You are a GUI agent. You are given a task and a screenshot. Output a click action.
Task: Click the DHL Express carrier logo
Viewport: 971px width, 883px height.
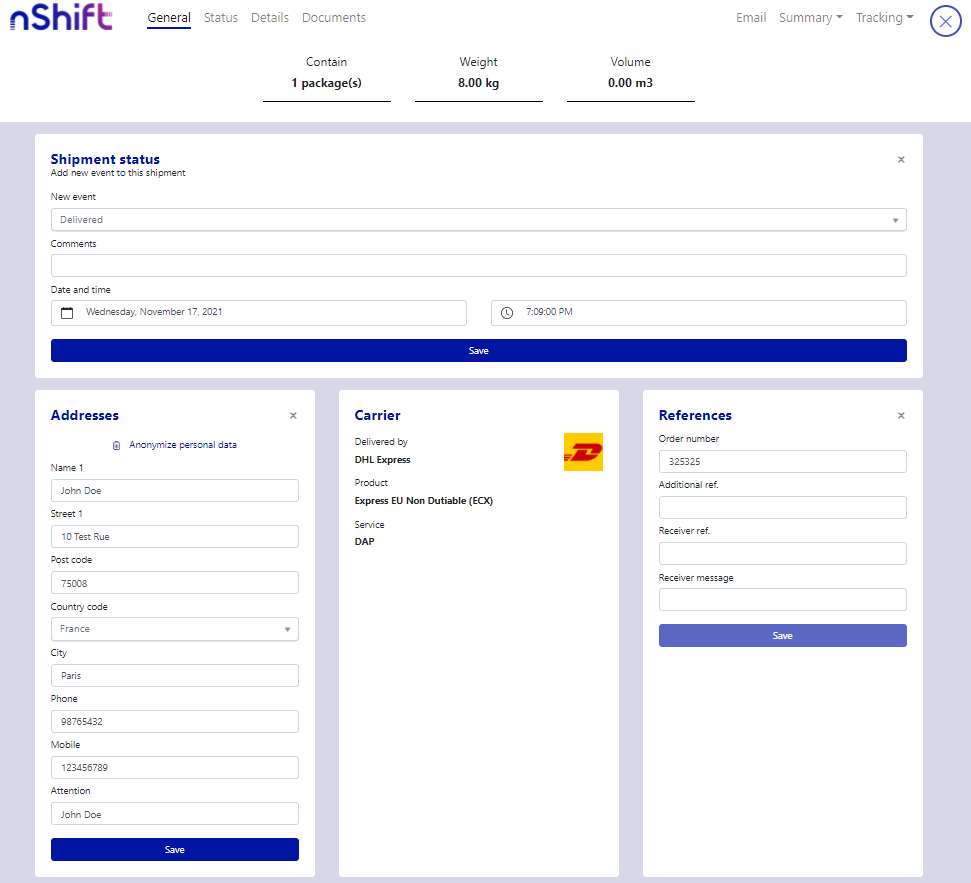tap(583, 452)
